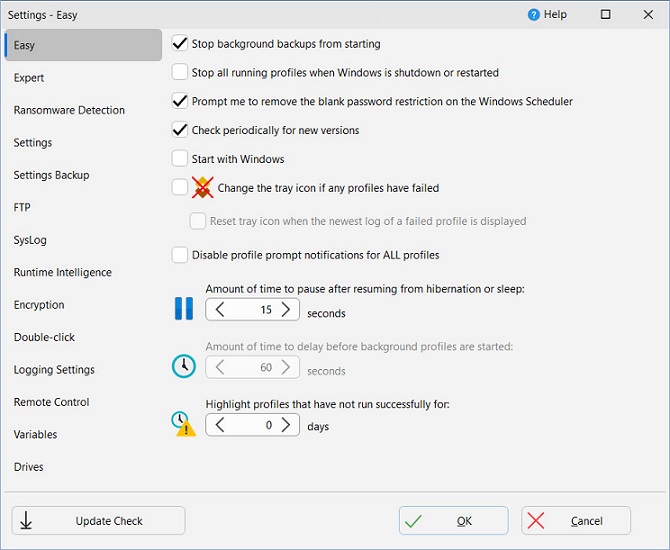Uncheck Check periodically for new versions
670x550 pixels.
[x=179, y=130]
